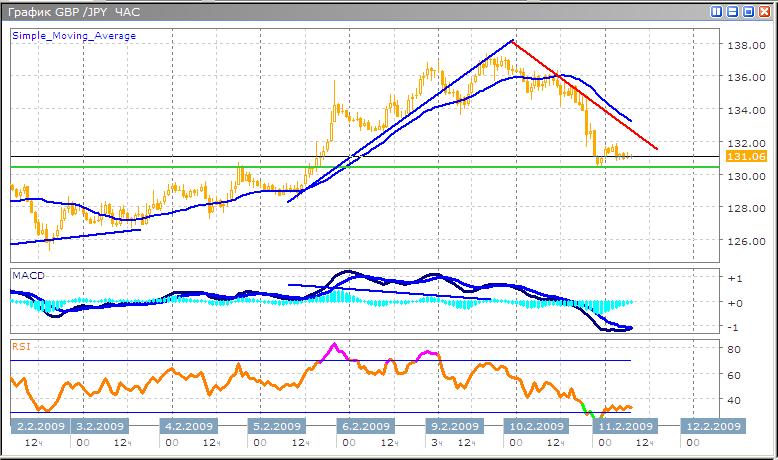Click the horizontal tile window button
This screenshot has width=778, height=460.
coord(732,11)
